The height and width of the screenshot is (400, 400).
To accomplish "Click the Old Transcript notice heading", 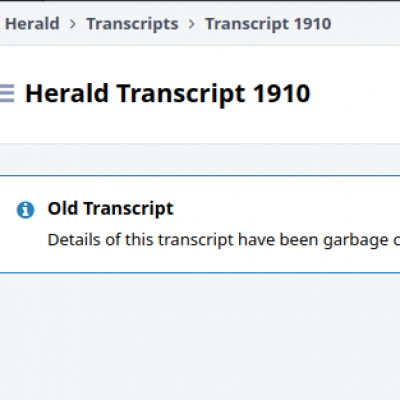I will pos(110,209).
